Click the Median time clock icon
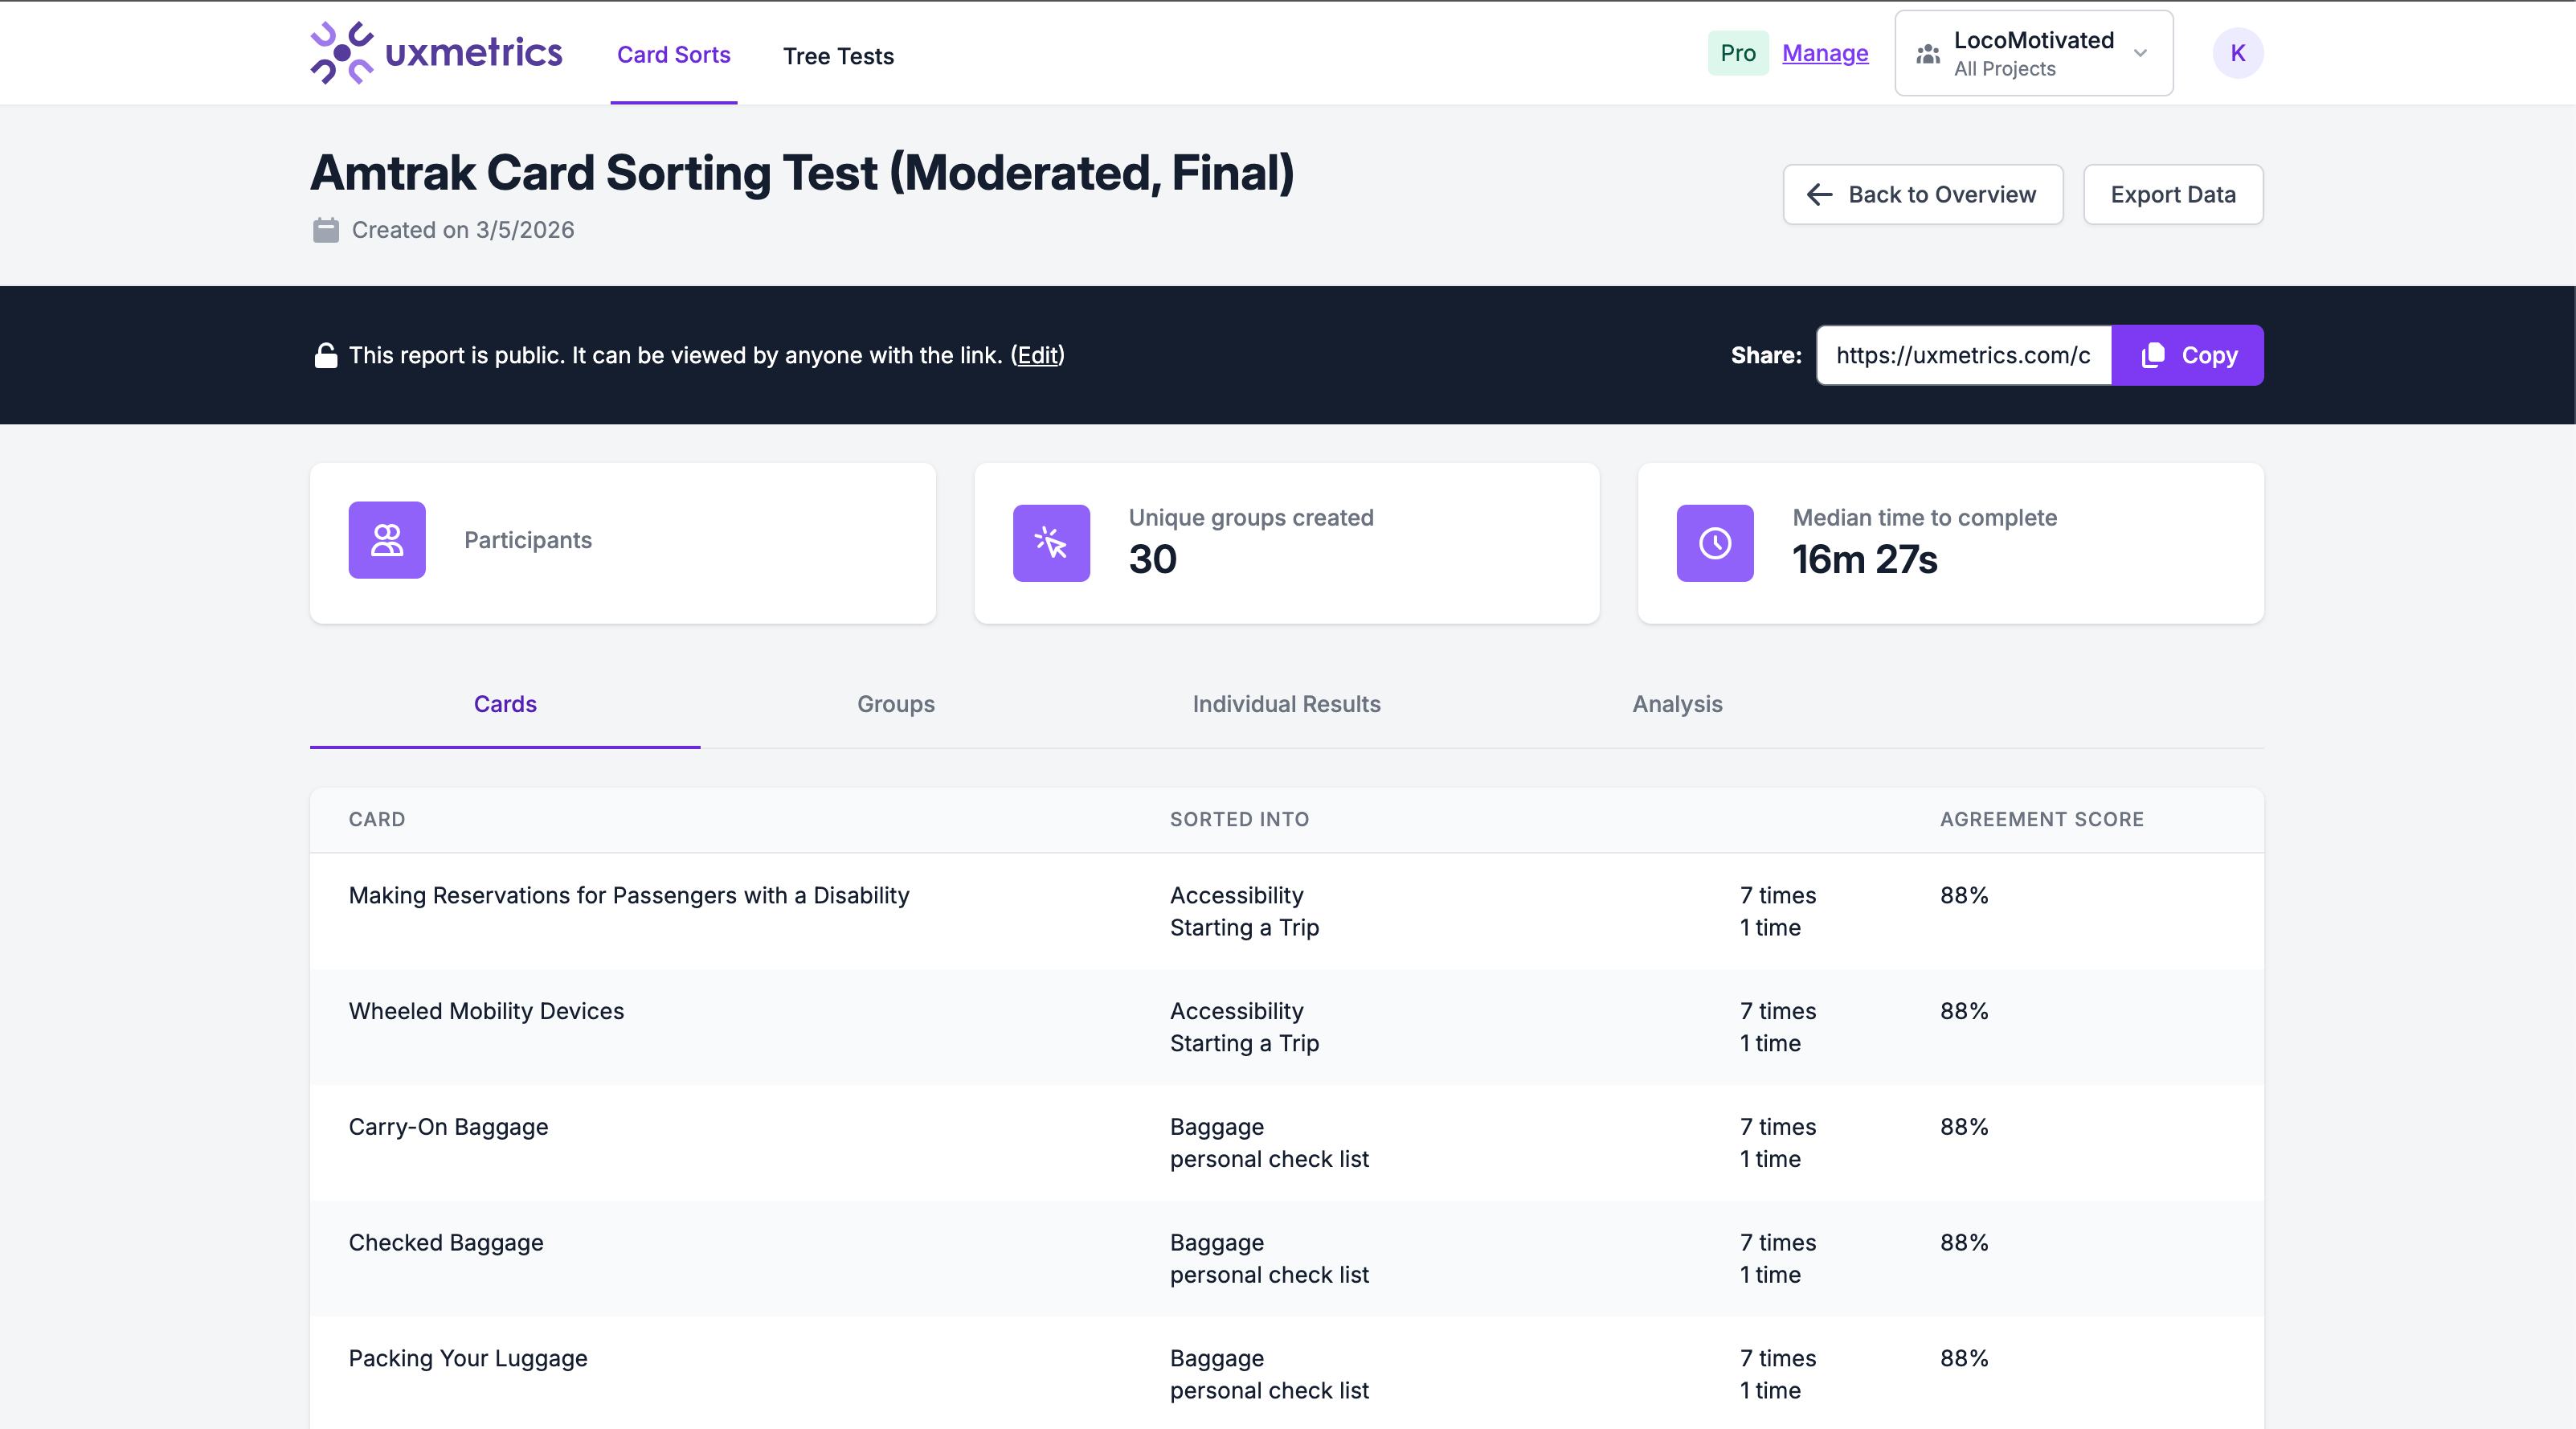Screen dimensions: 2576x1429 point(1715,543)
